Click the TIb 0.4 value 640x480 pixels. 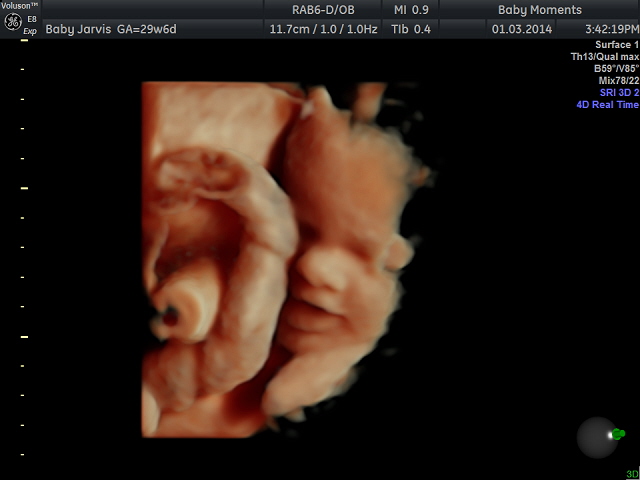(x=411, y=29)
